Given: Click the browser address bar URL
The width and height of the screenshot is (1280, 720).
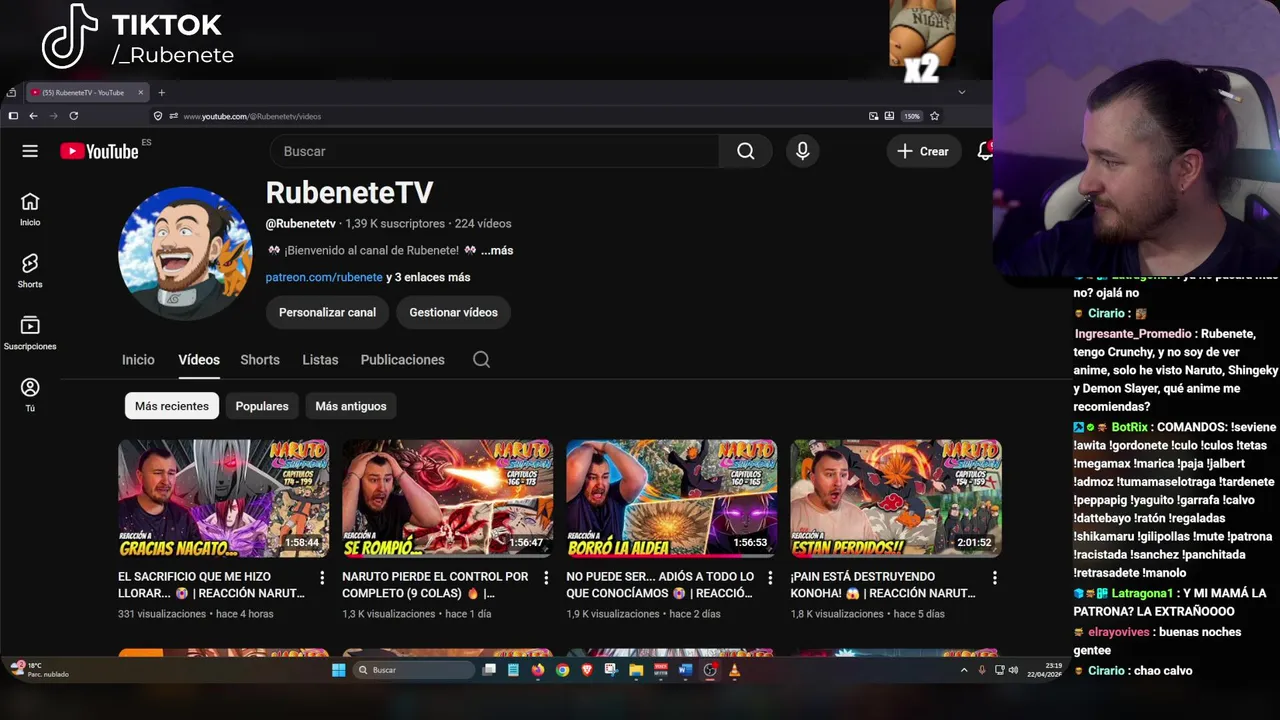Looking at the screenshot, I should click(251, 116).
